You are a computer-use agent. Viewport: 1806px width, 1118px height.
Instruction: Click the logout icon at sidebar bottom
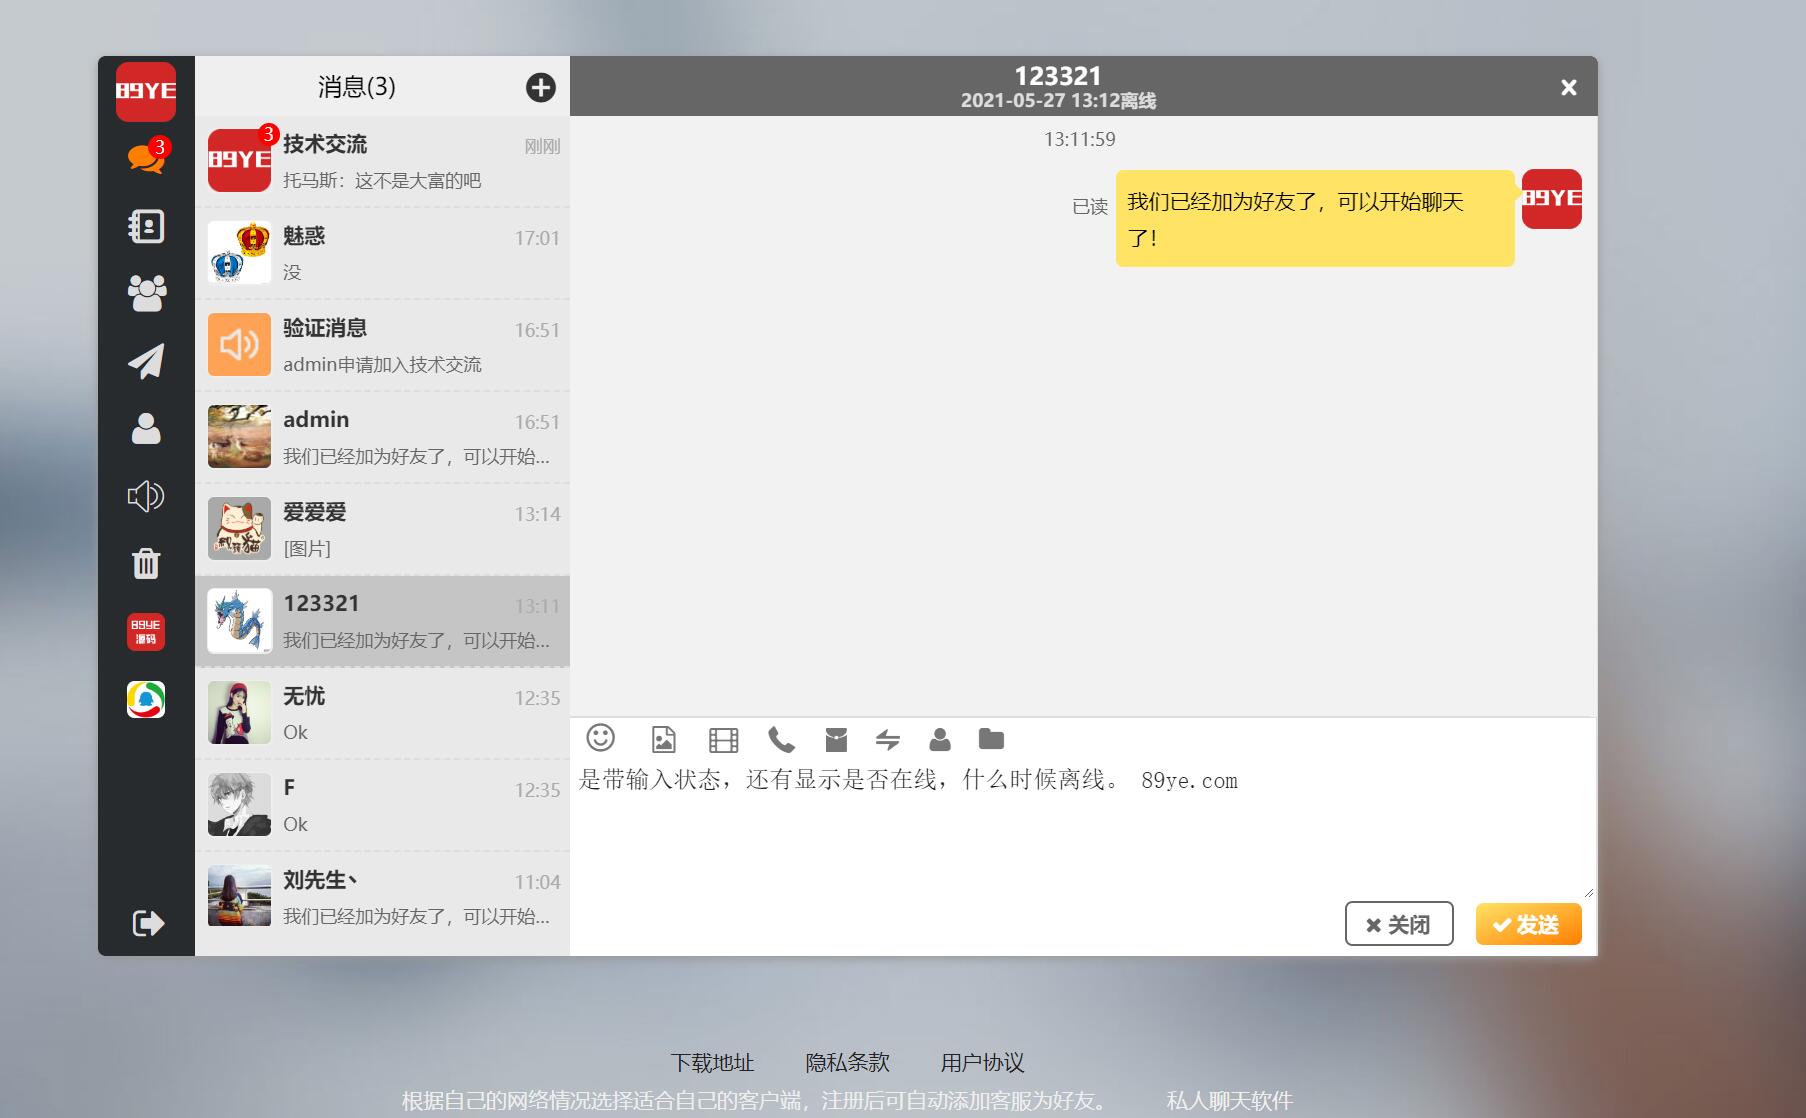(x=147, y=922)
